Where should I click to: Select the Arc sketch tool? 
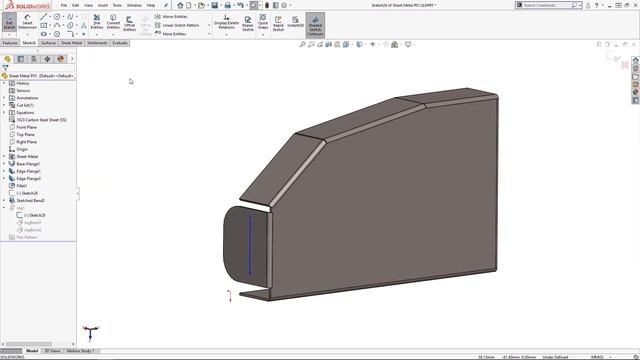(57, 25)
